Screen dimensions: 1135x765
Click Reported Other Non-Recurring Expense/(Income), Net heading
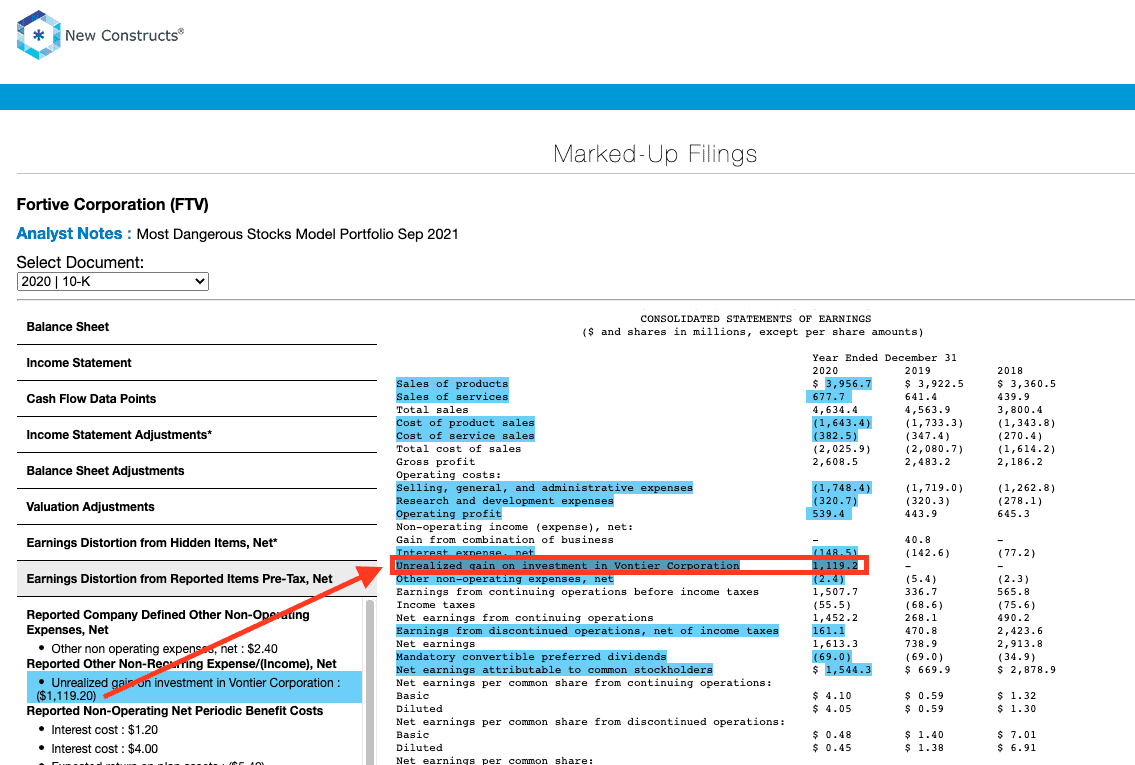181,664
